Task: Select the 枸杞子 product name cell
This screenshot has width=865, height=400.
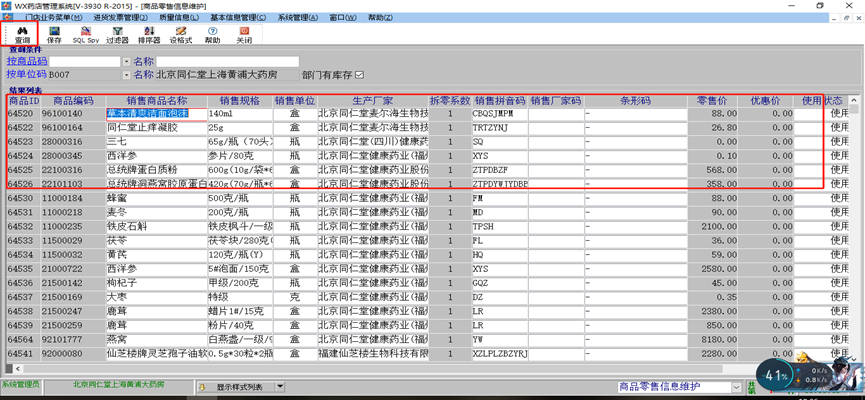Action: point(157,283)
